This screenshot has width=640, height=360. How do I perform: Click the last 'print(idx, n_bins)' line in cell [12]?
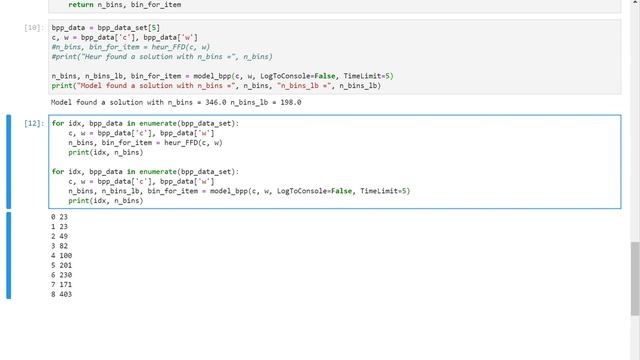[106, 201]
